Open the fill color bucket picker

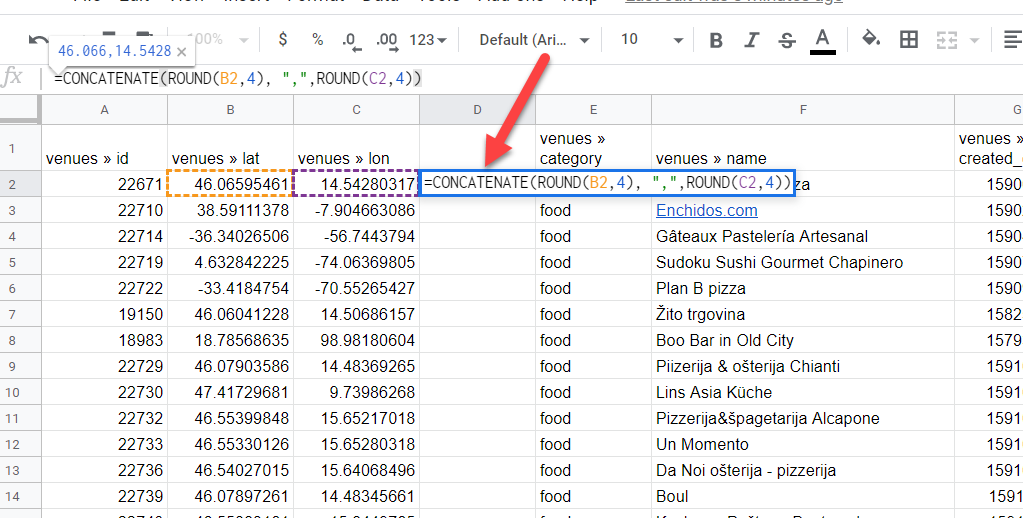point(871,39)
